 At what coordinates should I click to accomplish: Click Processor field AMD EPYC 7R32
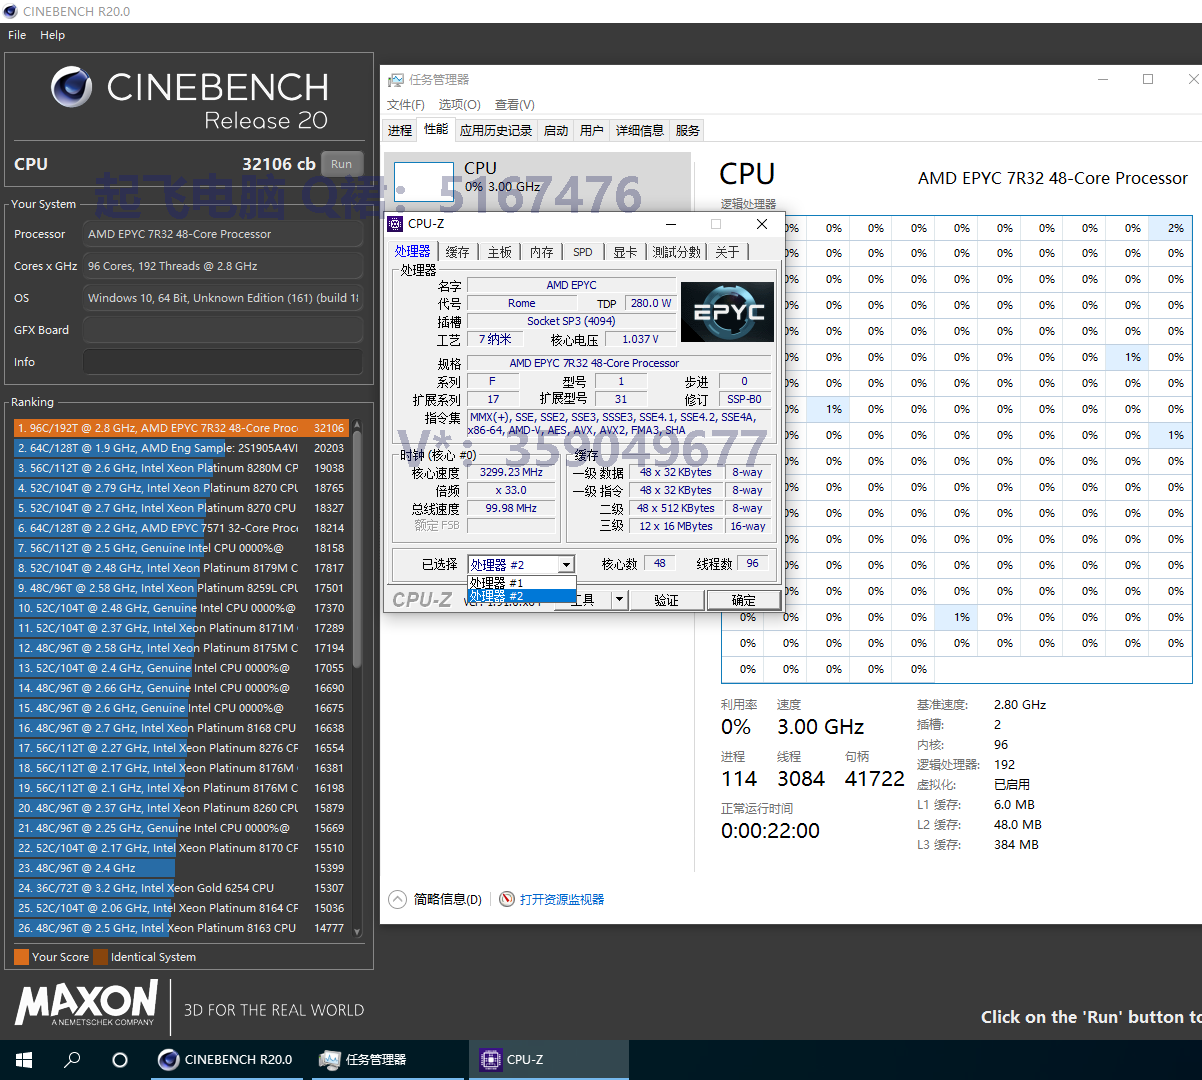223,234
